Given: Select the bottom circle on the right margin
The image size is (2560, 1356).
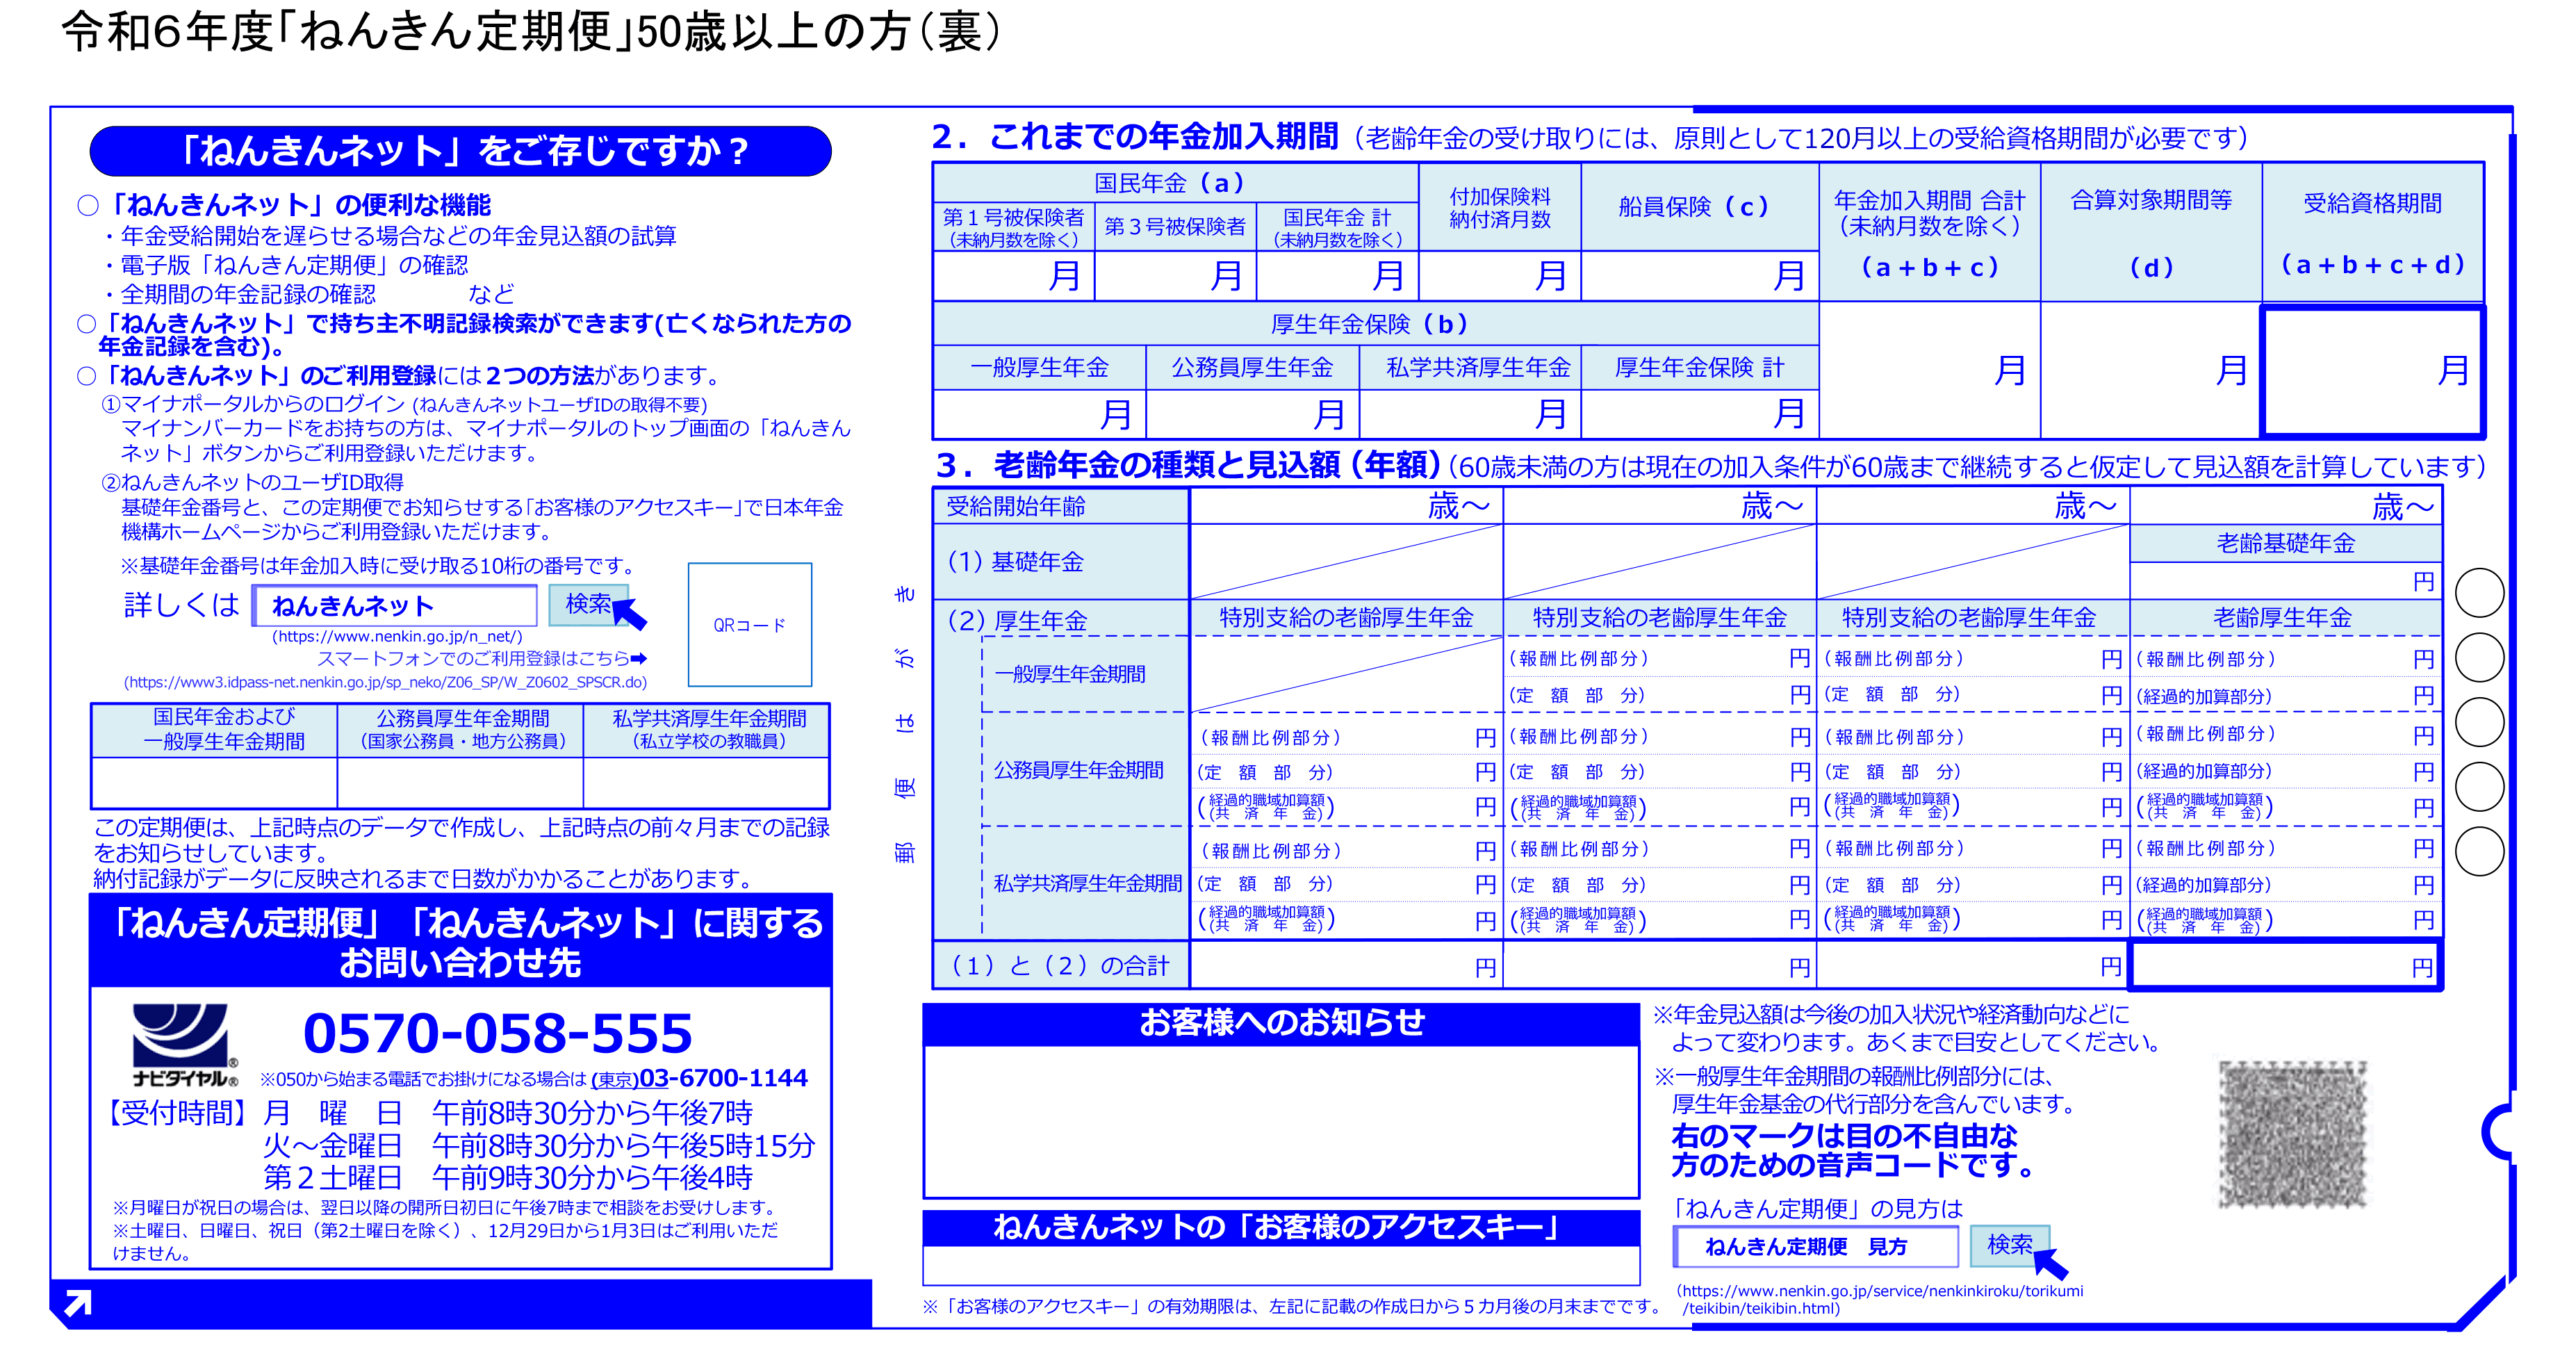Looking at the screenshot, I should pyautogui.click(x=2479, y=851).
